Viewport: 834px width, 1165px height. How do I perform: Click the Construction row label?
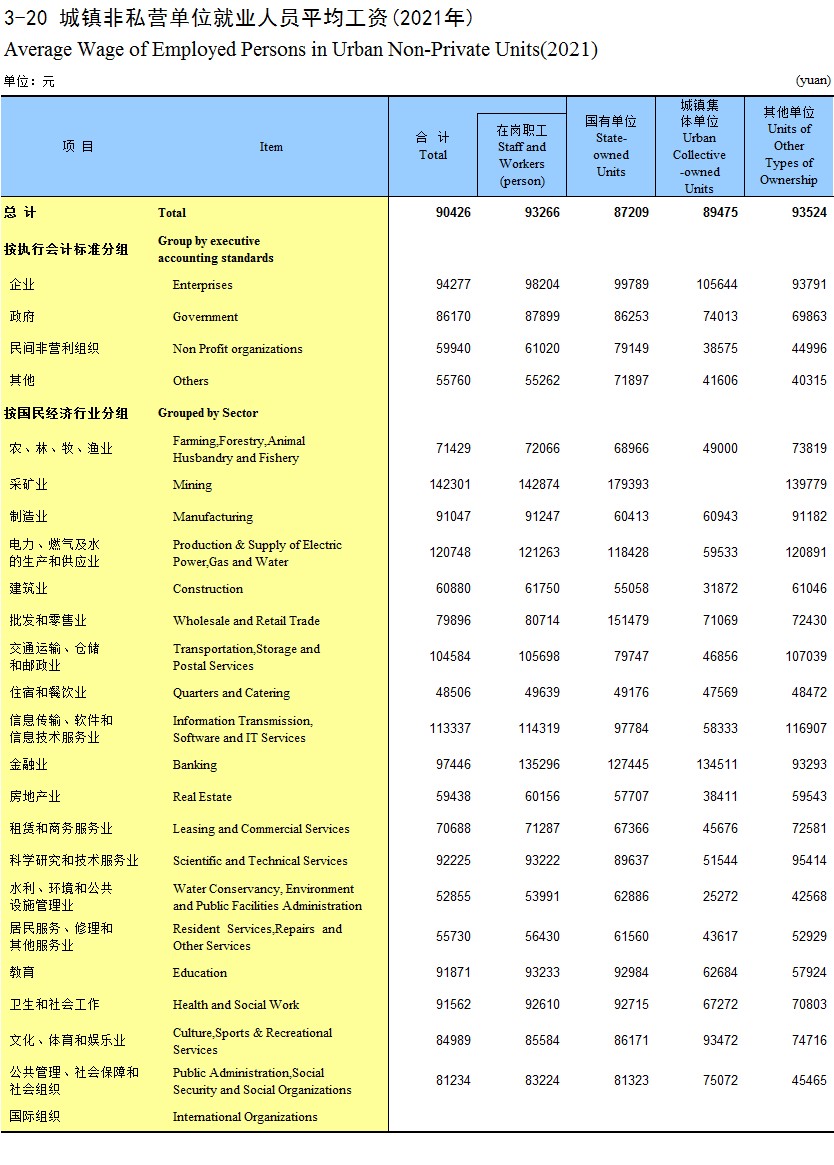207,589
